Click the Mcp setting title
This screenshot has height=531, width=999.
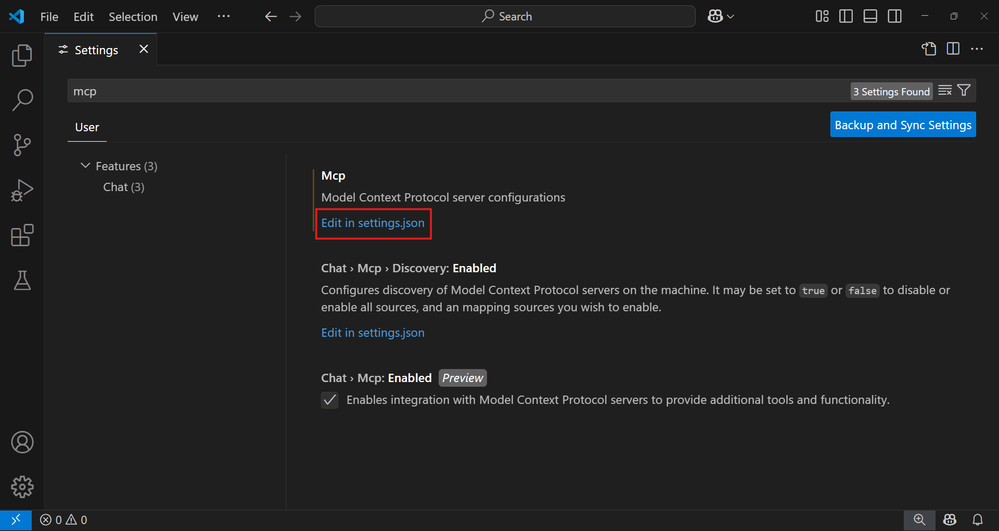tap(333, 175)
